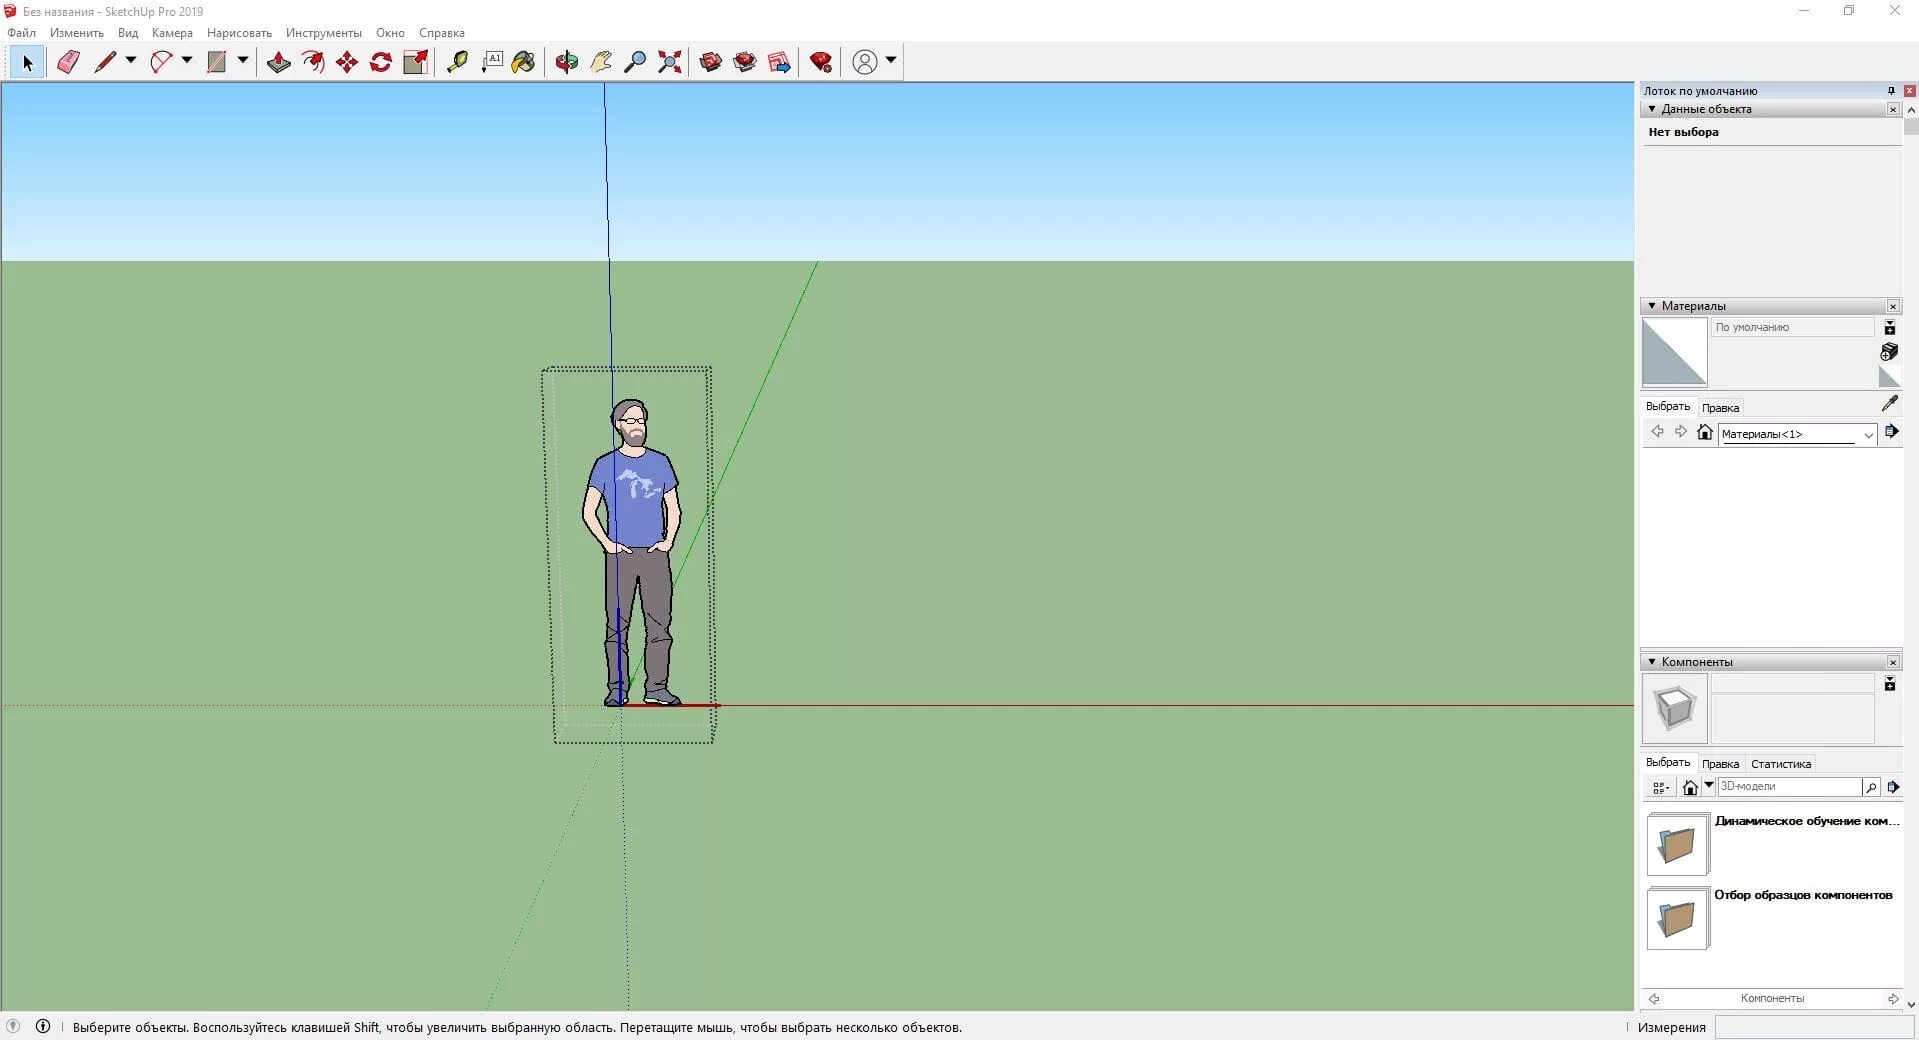This screenshot has width=1919, height=1040.
Task: Activate the Push/Pull tool
Action: (279, 62)
